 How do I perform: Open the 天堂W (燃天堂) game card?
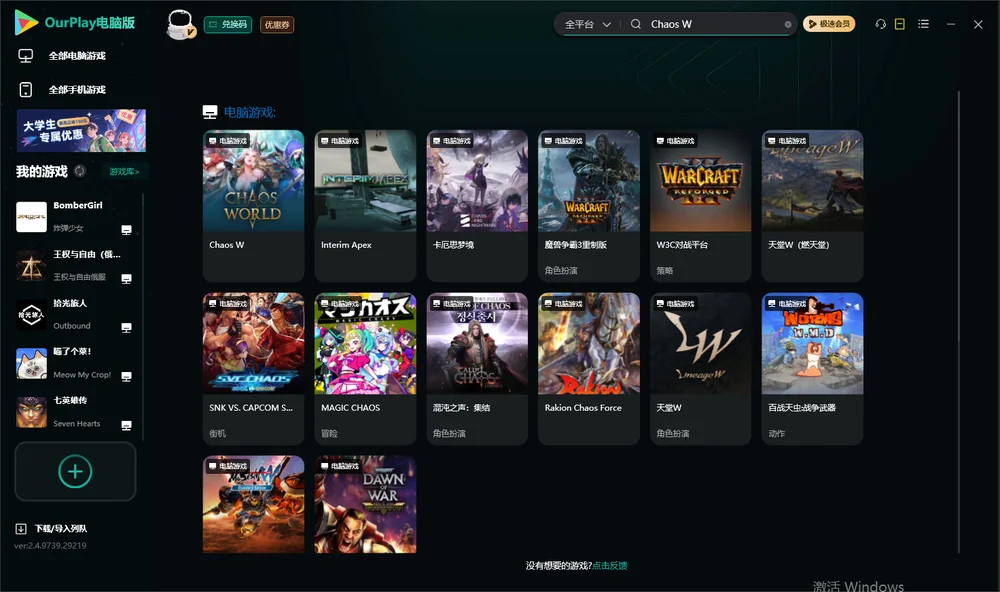pyautogui.click(x=812, y=205)
